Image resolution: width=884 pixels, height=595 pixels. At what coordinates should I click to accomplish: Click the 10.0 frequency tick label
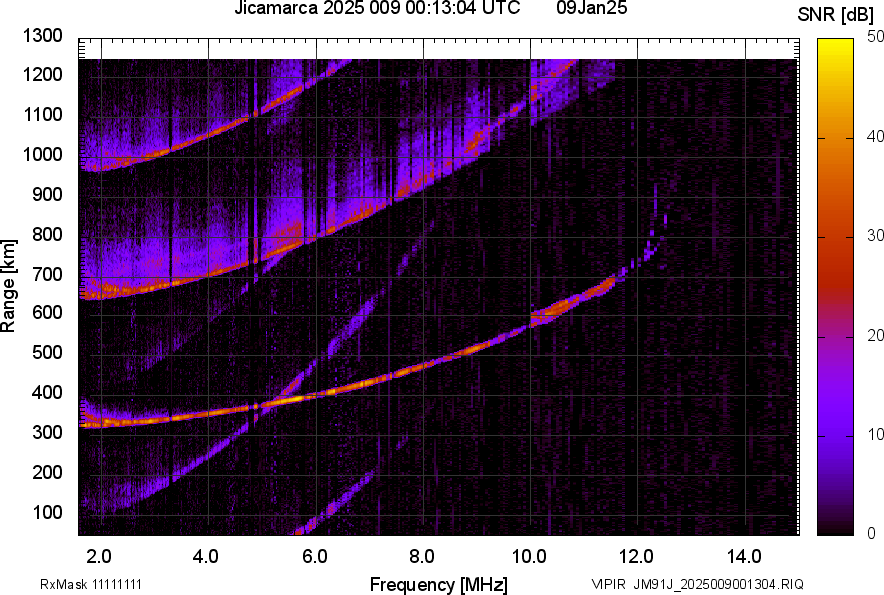529,556
